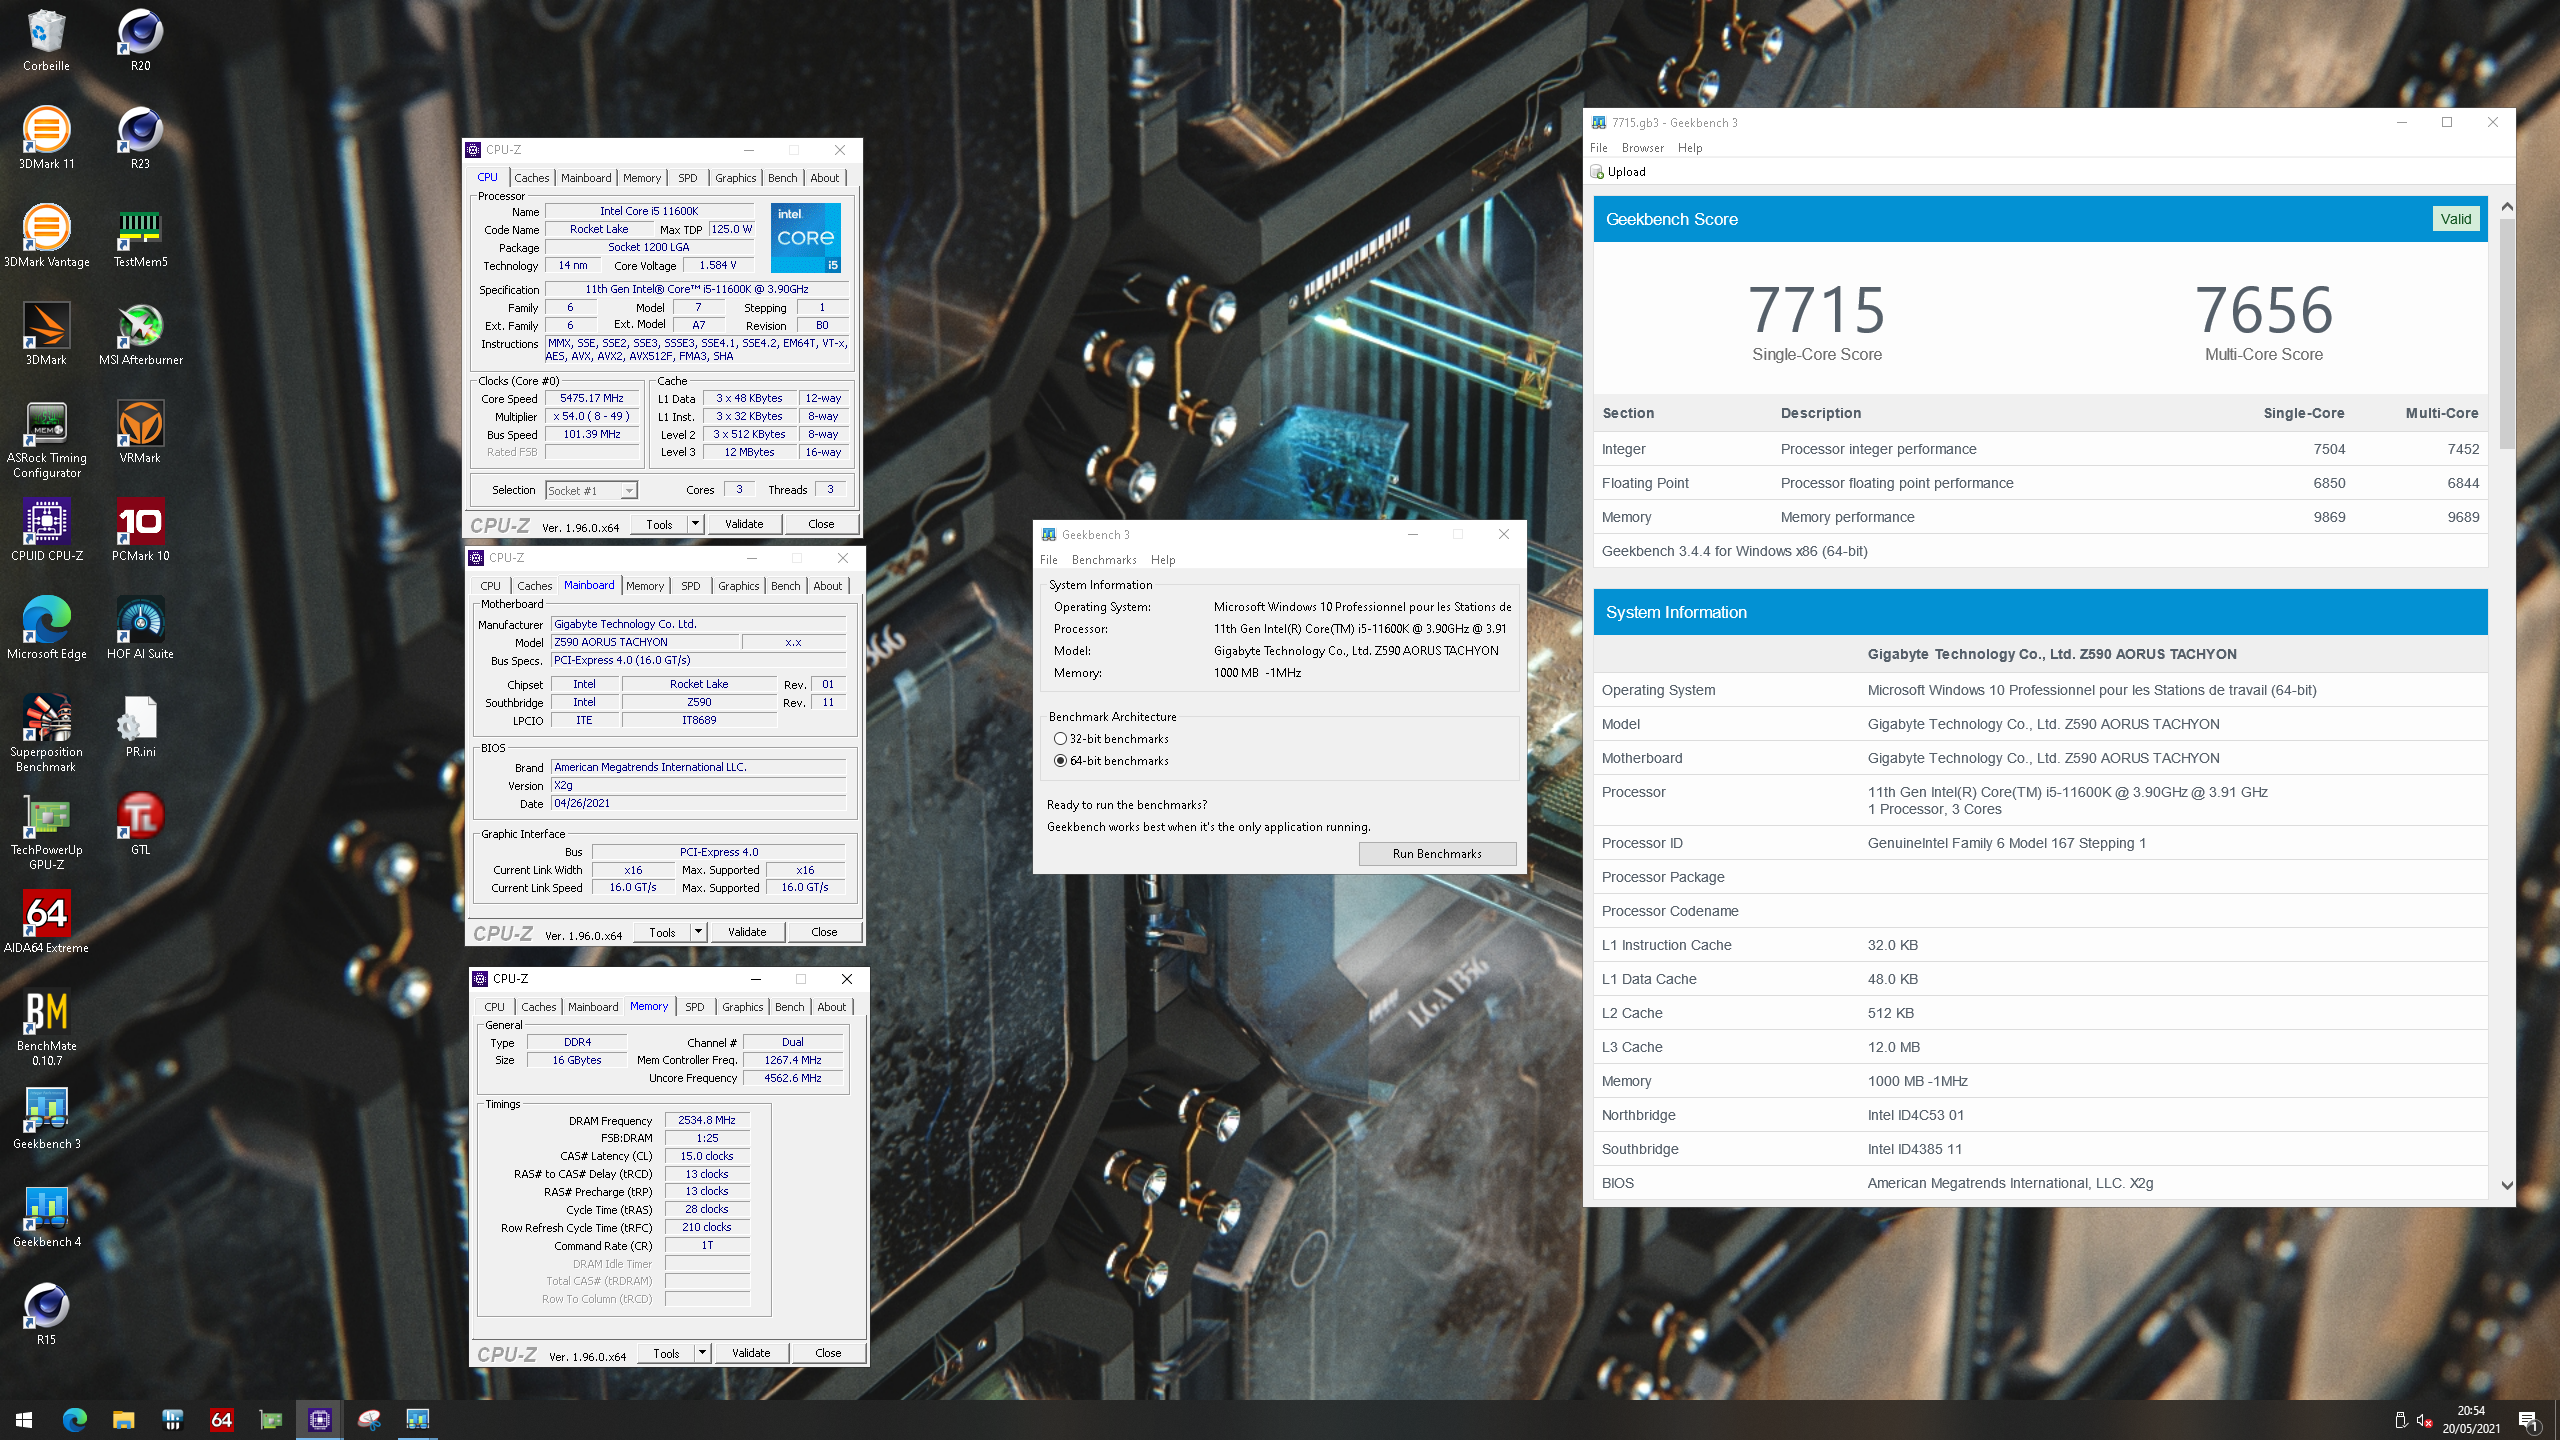Open the 3DMark desktop icon
Viewport: 2560px width, 1440px height.
pos(46,334)
